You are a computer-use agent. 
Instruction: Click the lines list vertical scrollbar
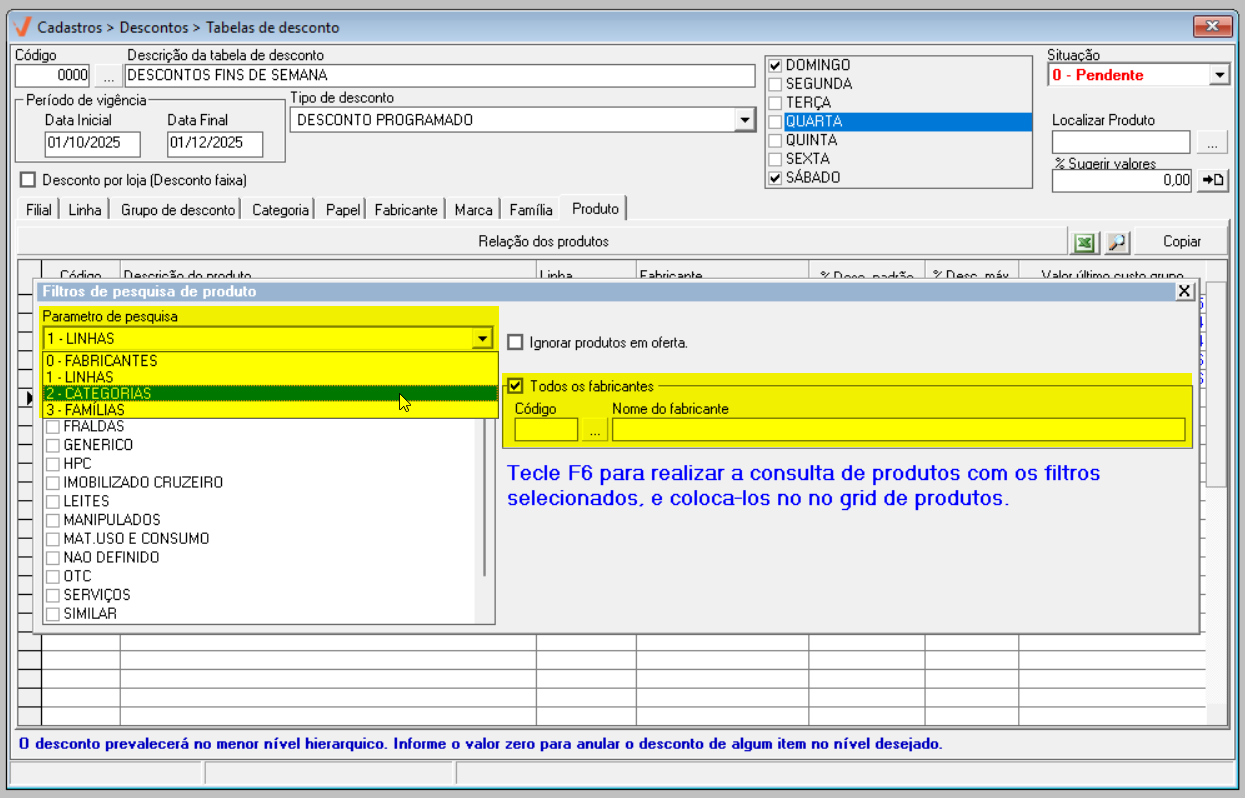pyautogui.click(x=485, y=500)
